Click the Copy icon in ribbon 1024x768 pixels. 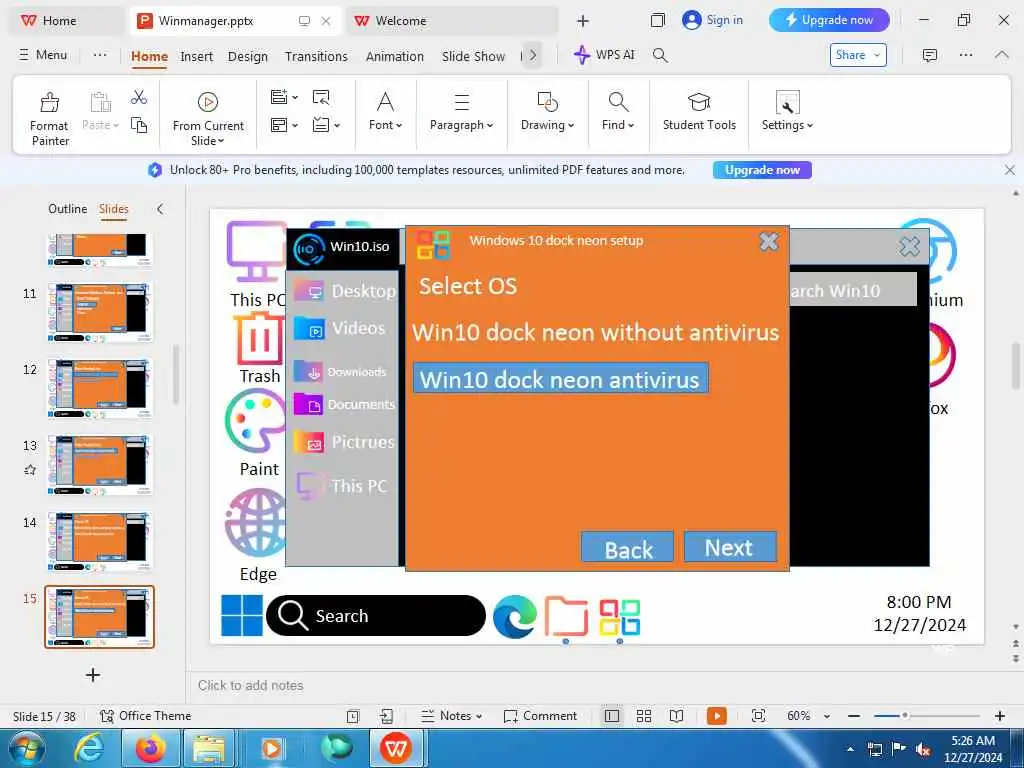[x=138, y=124]
